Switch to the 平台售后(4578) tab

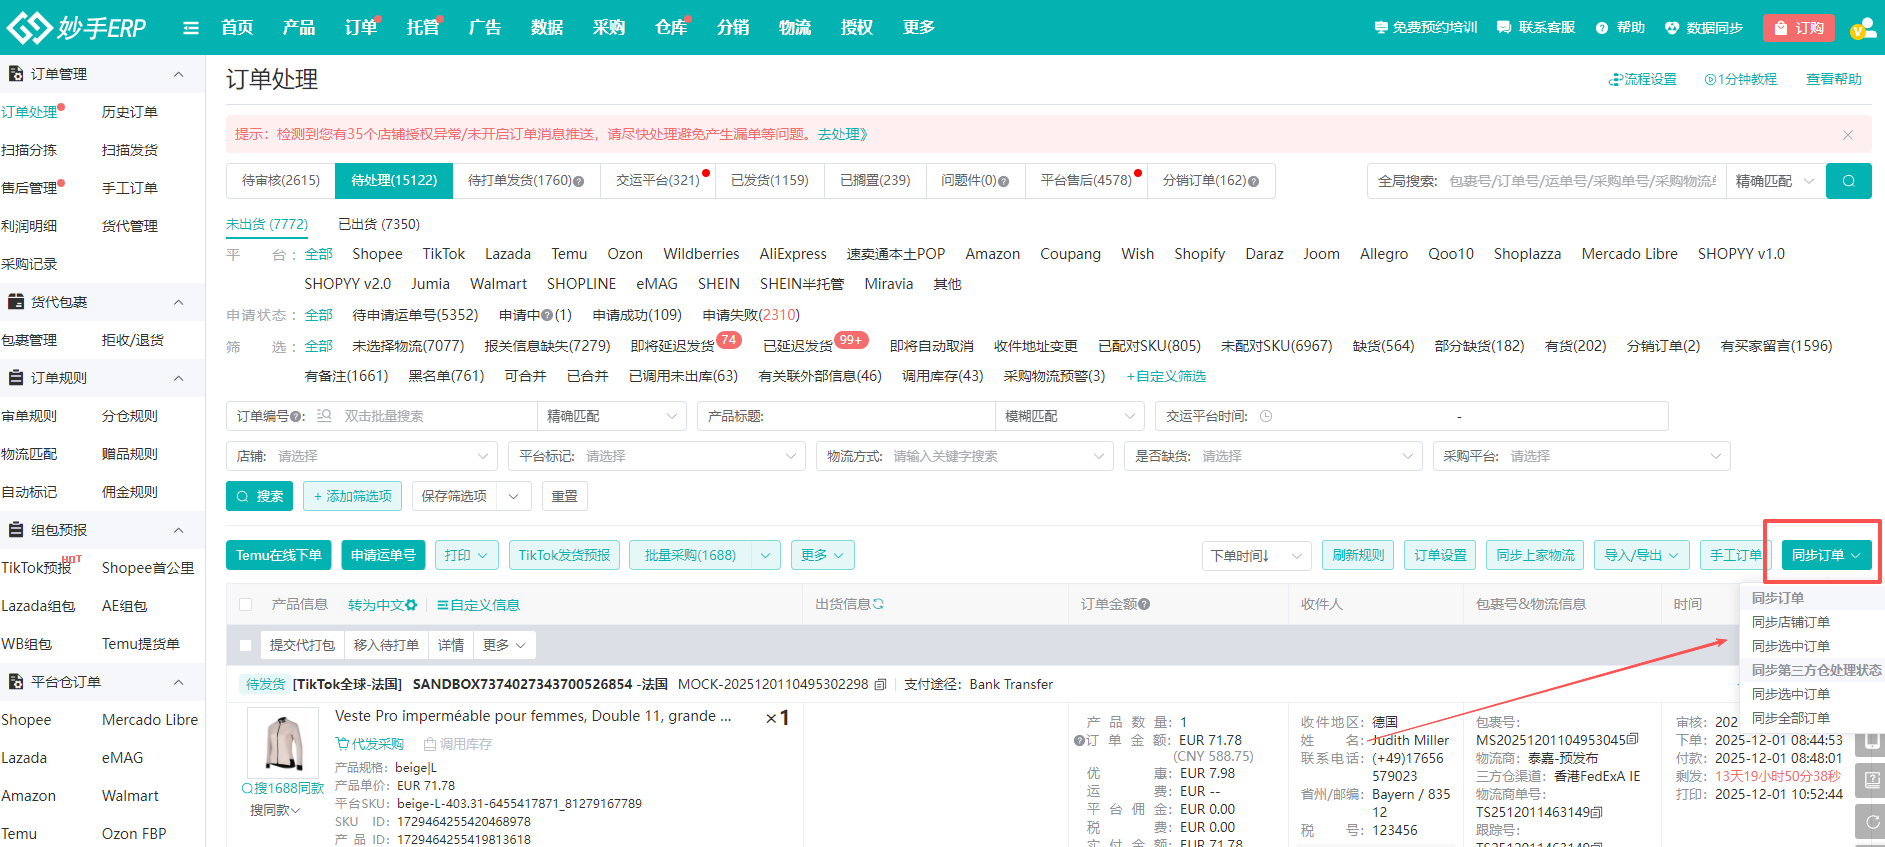tap(1086, 181)
